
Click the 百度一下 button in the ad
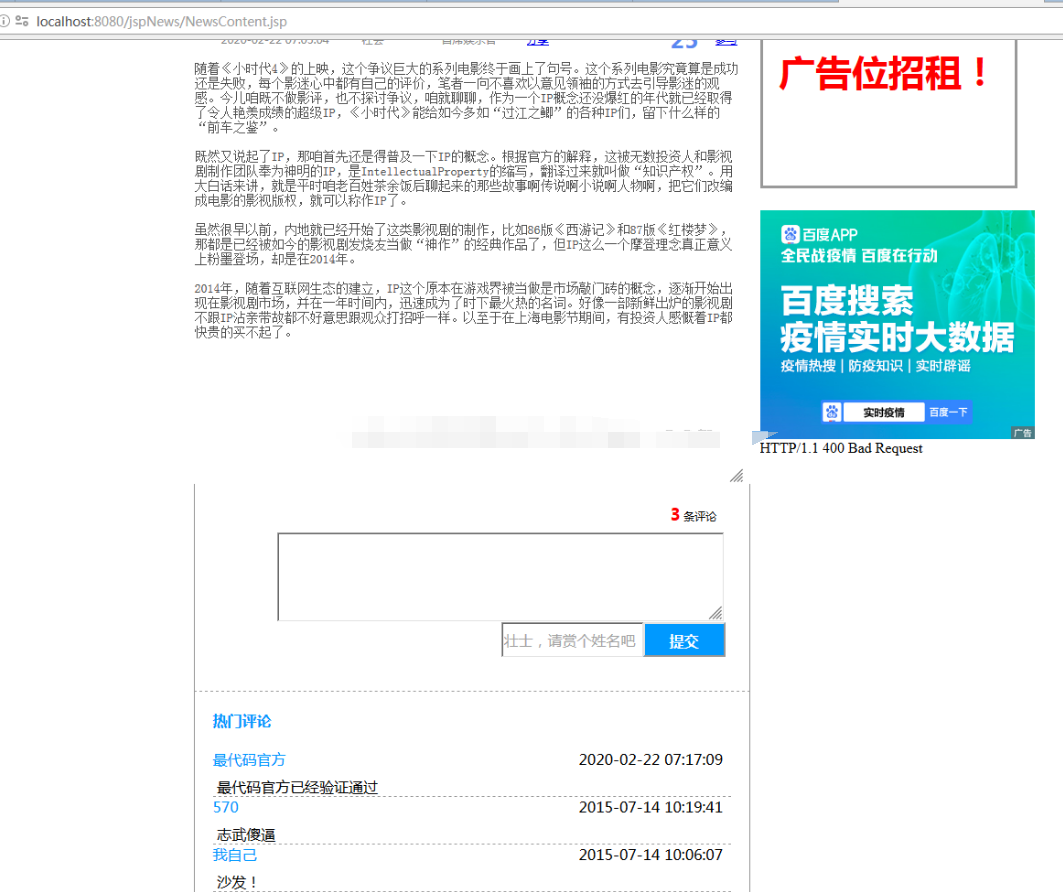(x=948, y=412)
